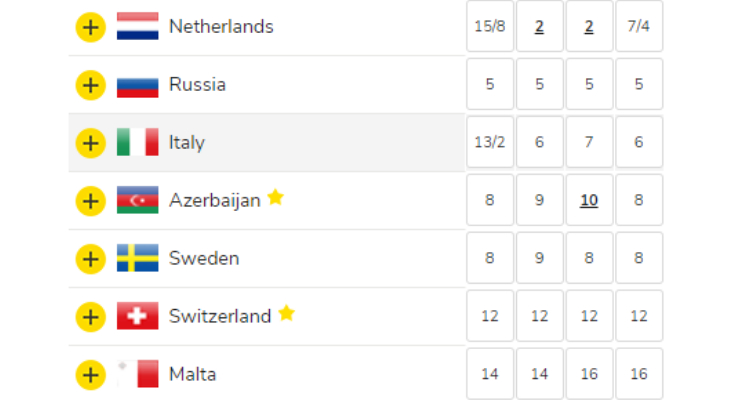
Task: Open the Sweden country name link
Action: (204, 258)
